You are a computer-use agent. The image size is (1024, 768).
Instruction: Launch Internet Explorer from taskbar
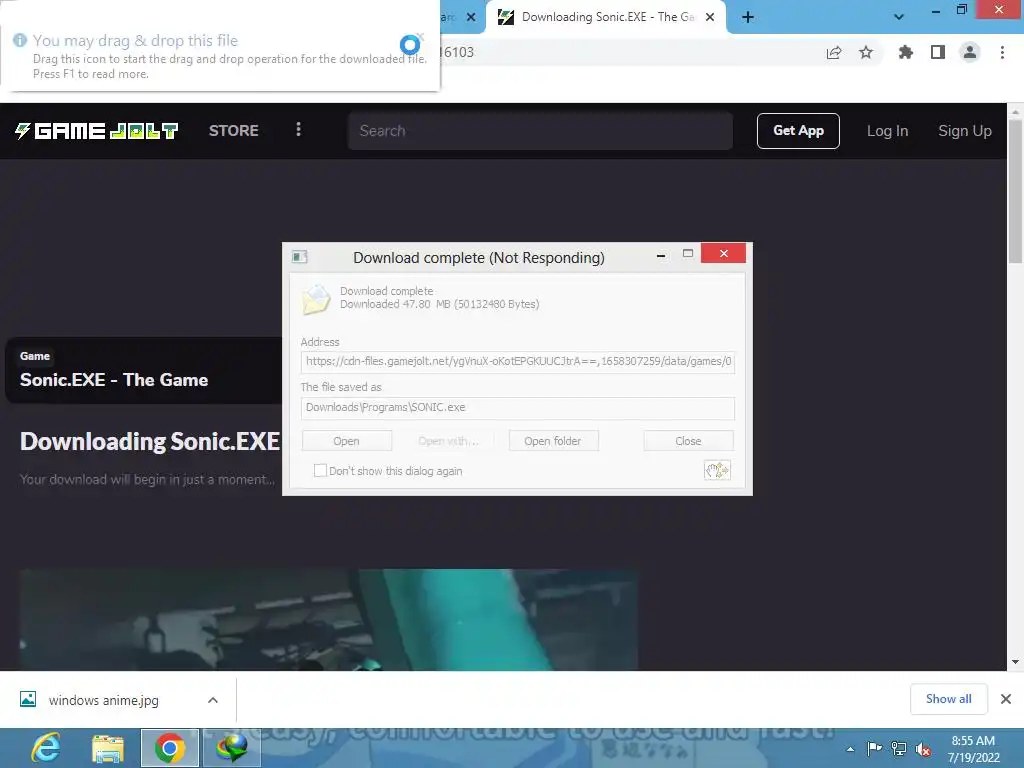pos(46,748)
